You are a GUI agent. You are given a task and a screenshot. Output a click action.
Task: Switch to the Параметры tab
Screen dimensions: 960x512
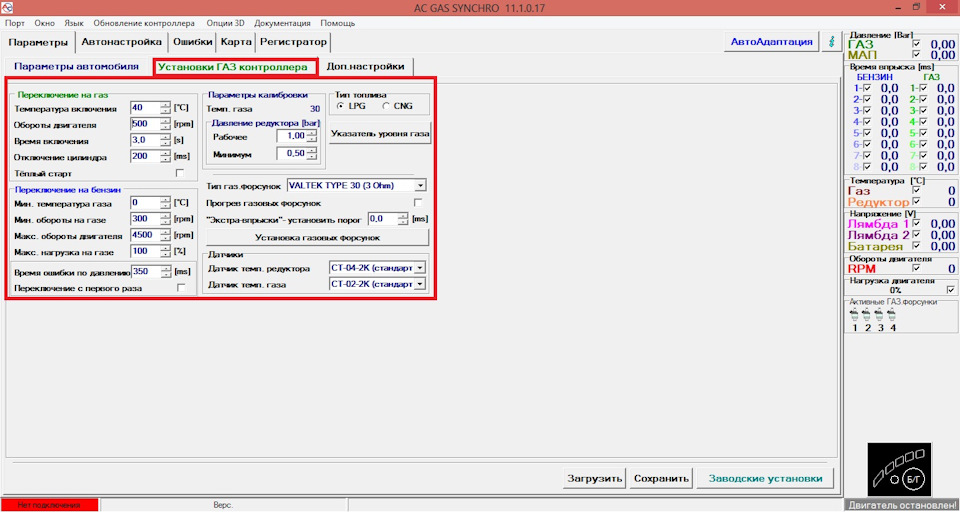click(39, 42)
